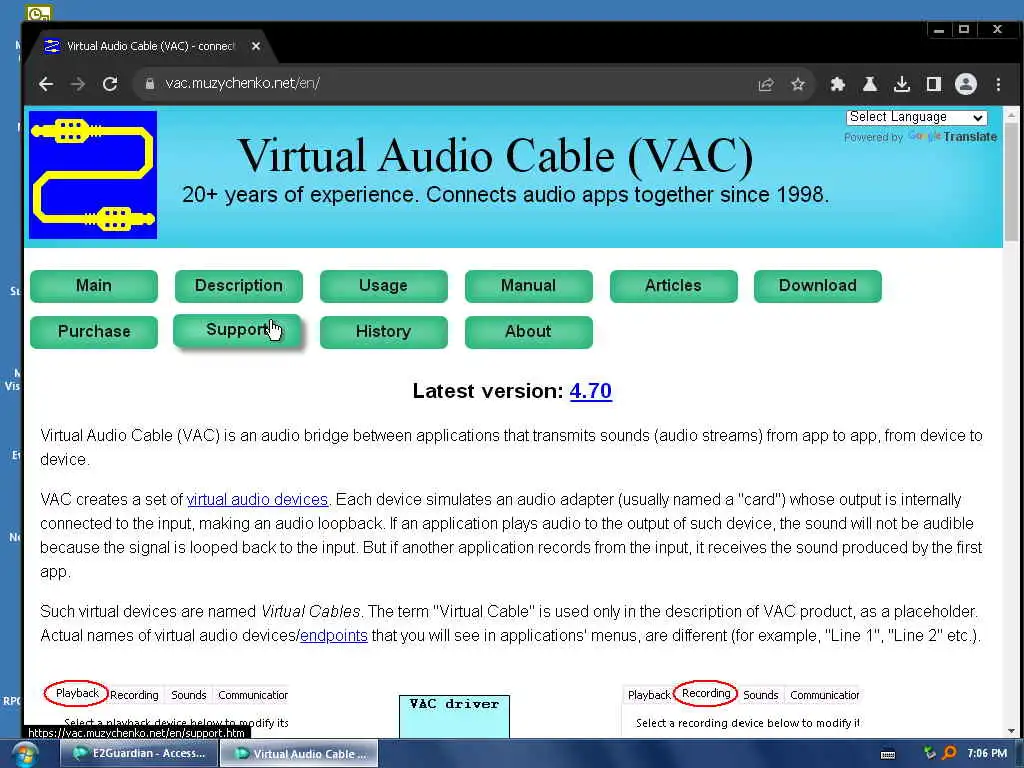
Task: Click the share page icon in address bar
Action: click(x=765, y=84)
